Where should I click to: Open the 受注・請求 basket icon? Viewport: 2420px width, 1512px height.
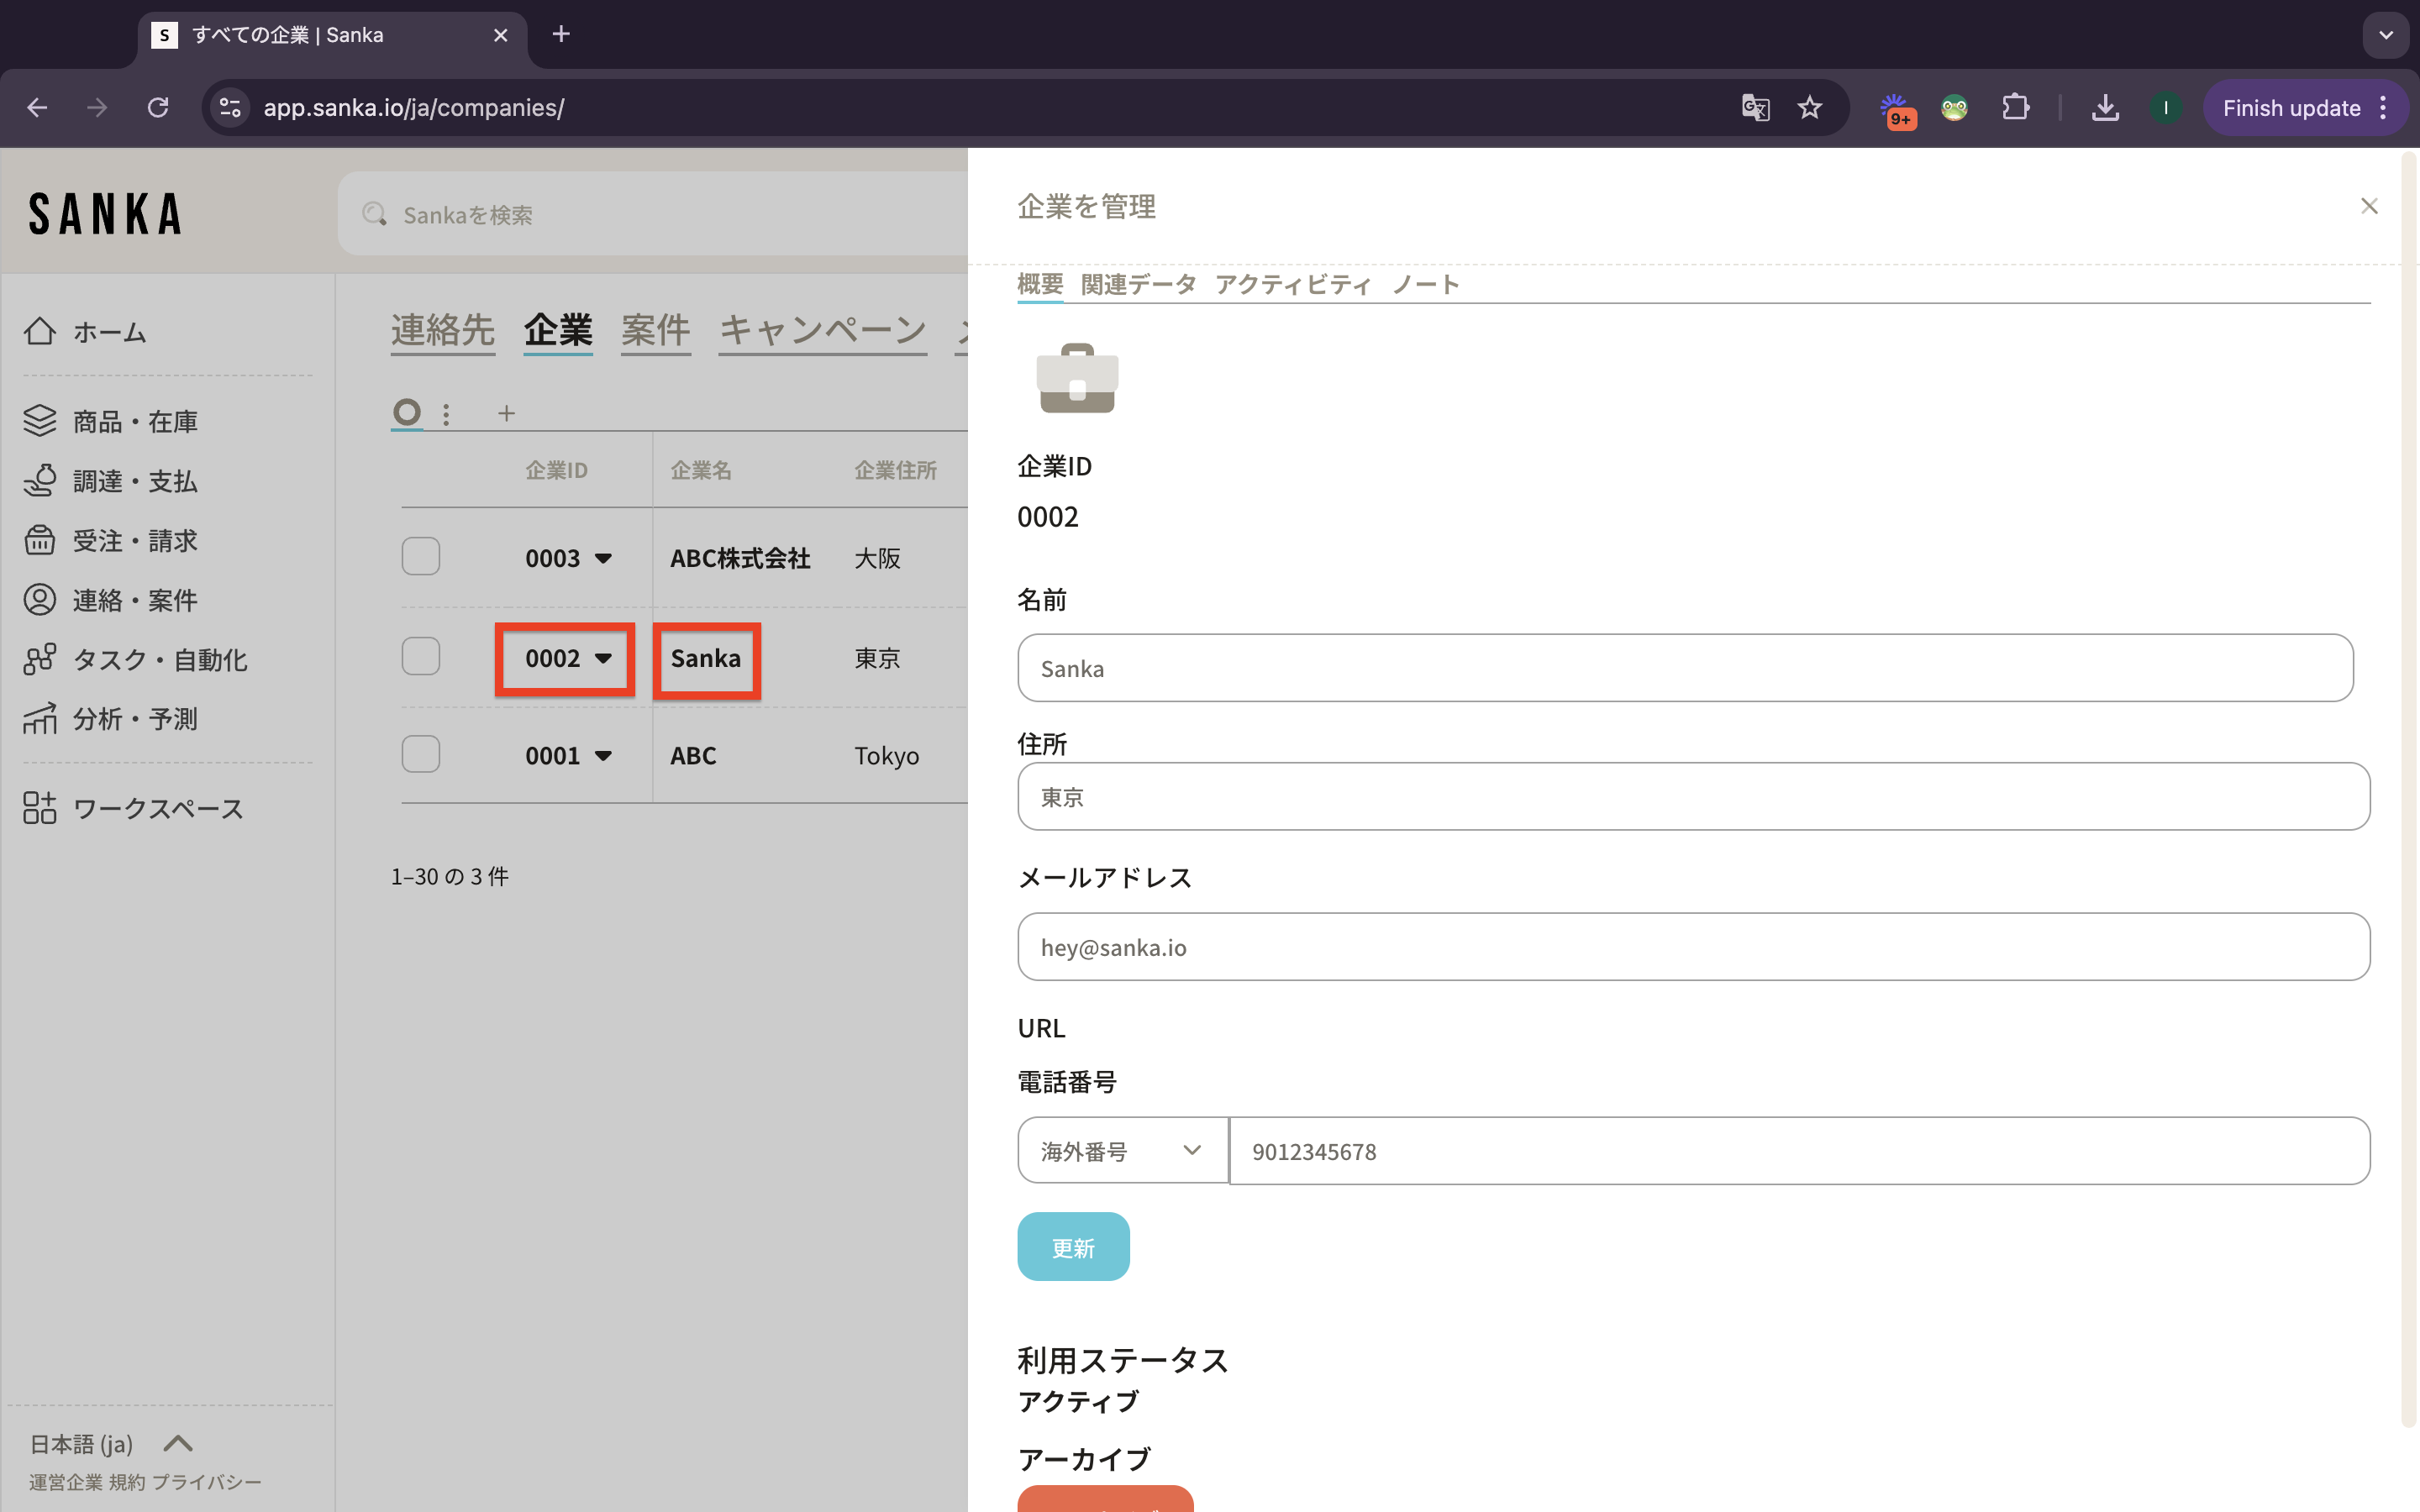point(40,540)
